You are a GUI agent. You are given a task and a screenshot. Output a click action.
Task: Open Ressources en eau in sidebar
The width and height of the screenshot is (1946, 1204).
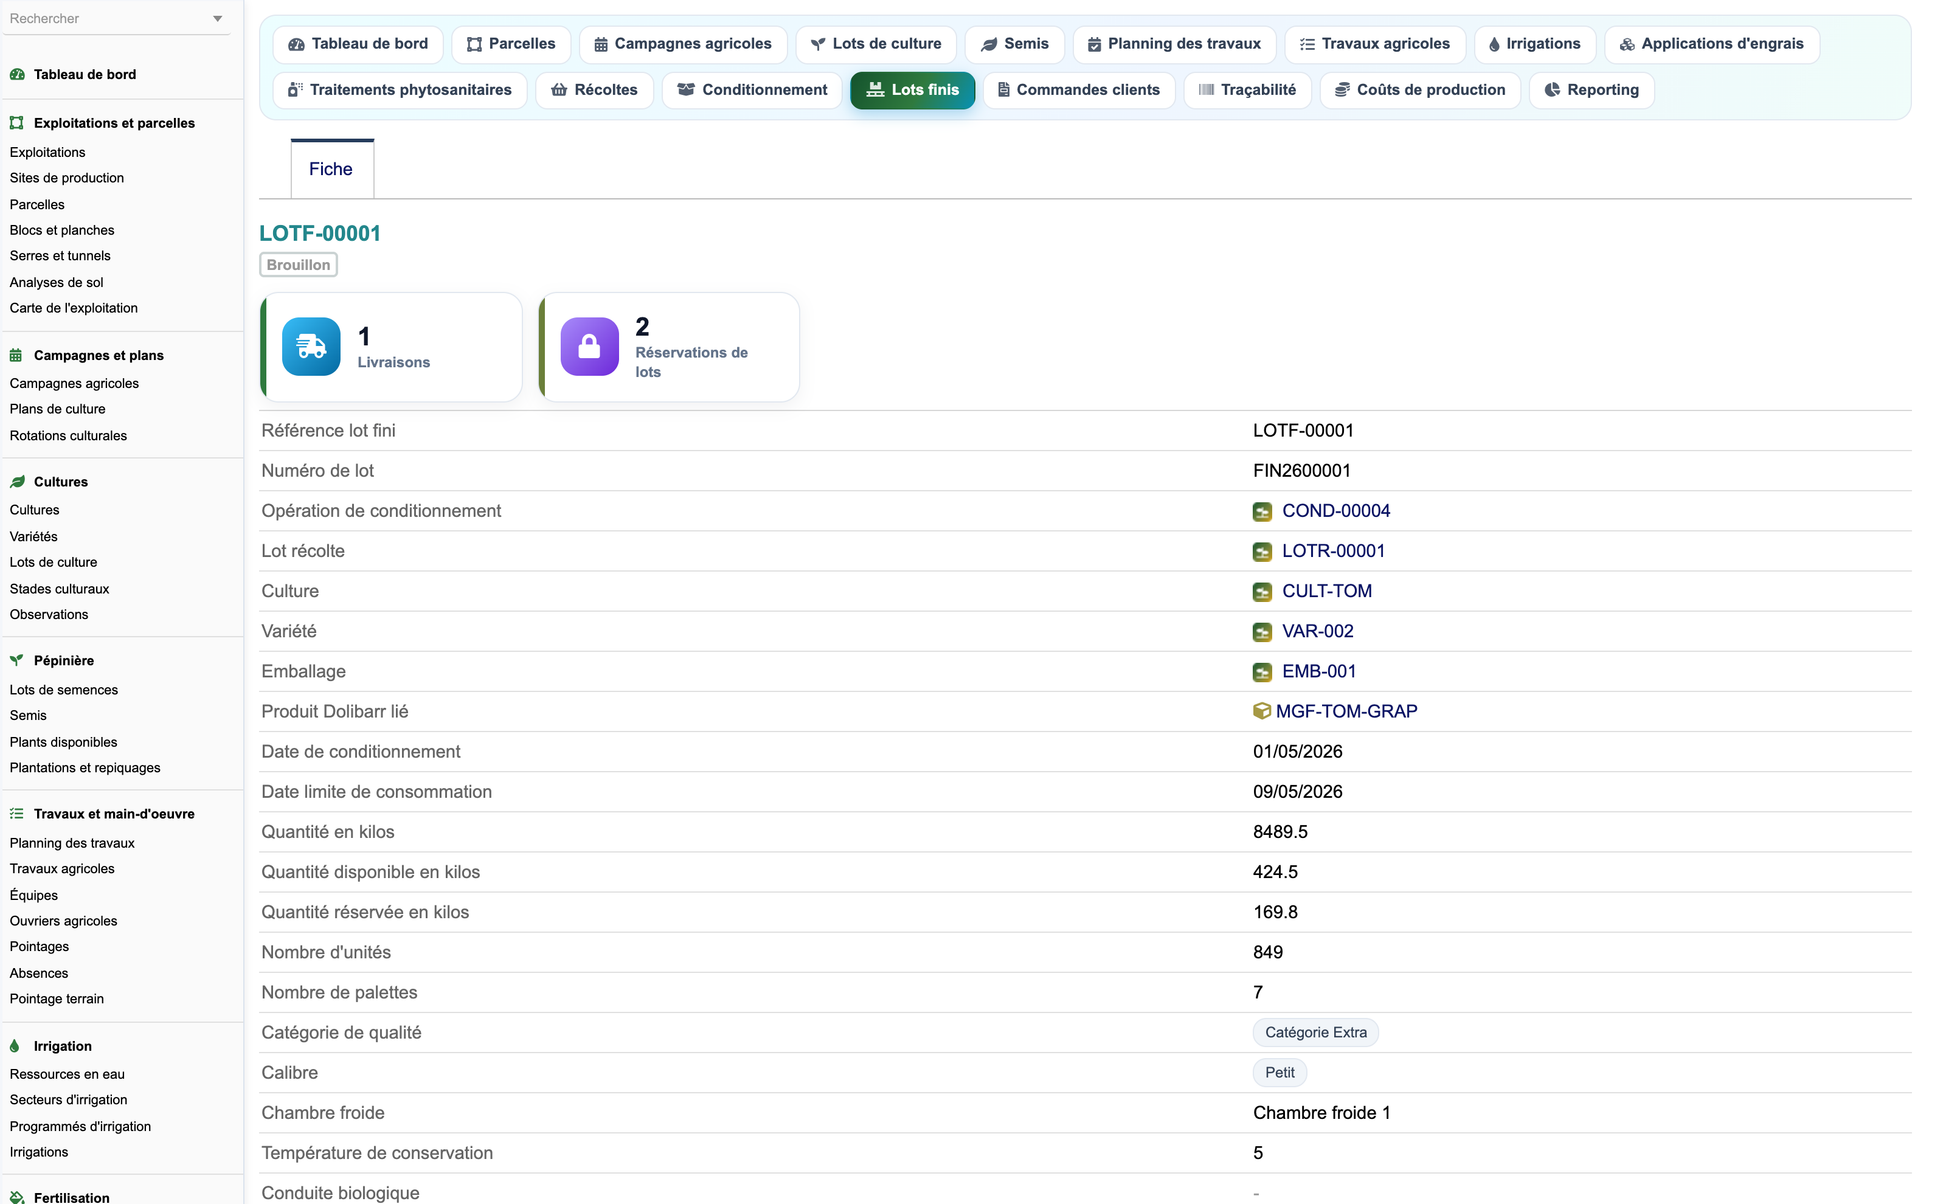pyautogui.click(x=67, y=1073)
